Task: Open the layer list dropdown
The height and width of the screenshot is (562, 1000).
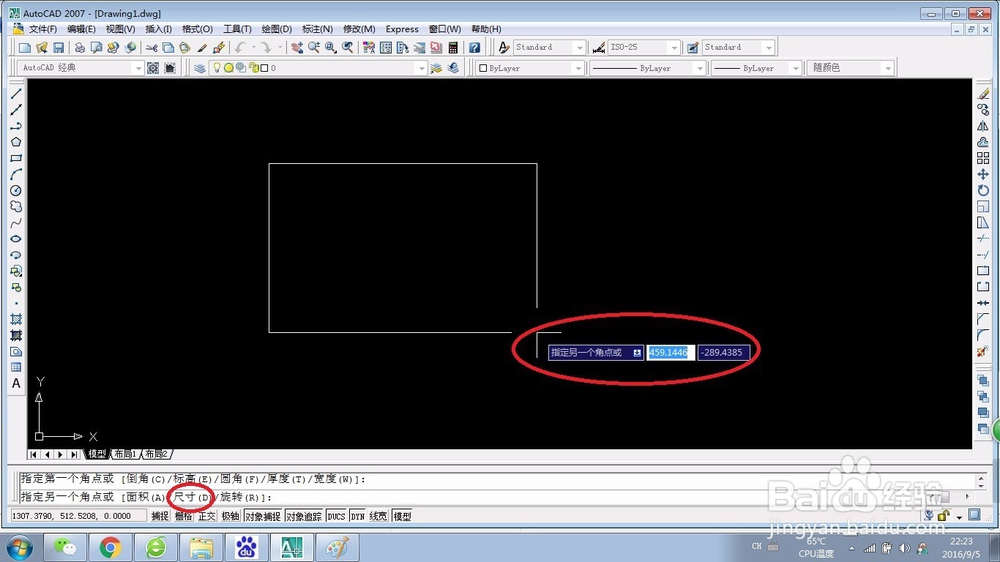Action: [x=421, y=68]
